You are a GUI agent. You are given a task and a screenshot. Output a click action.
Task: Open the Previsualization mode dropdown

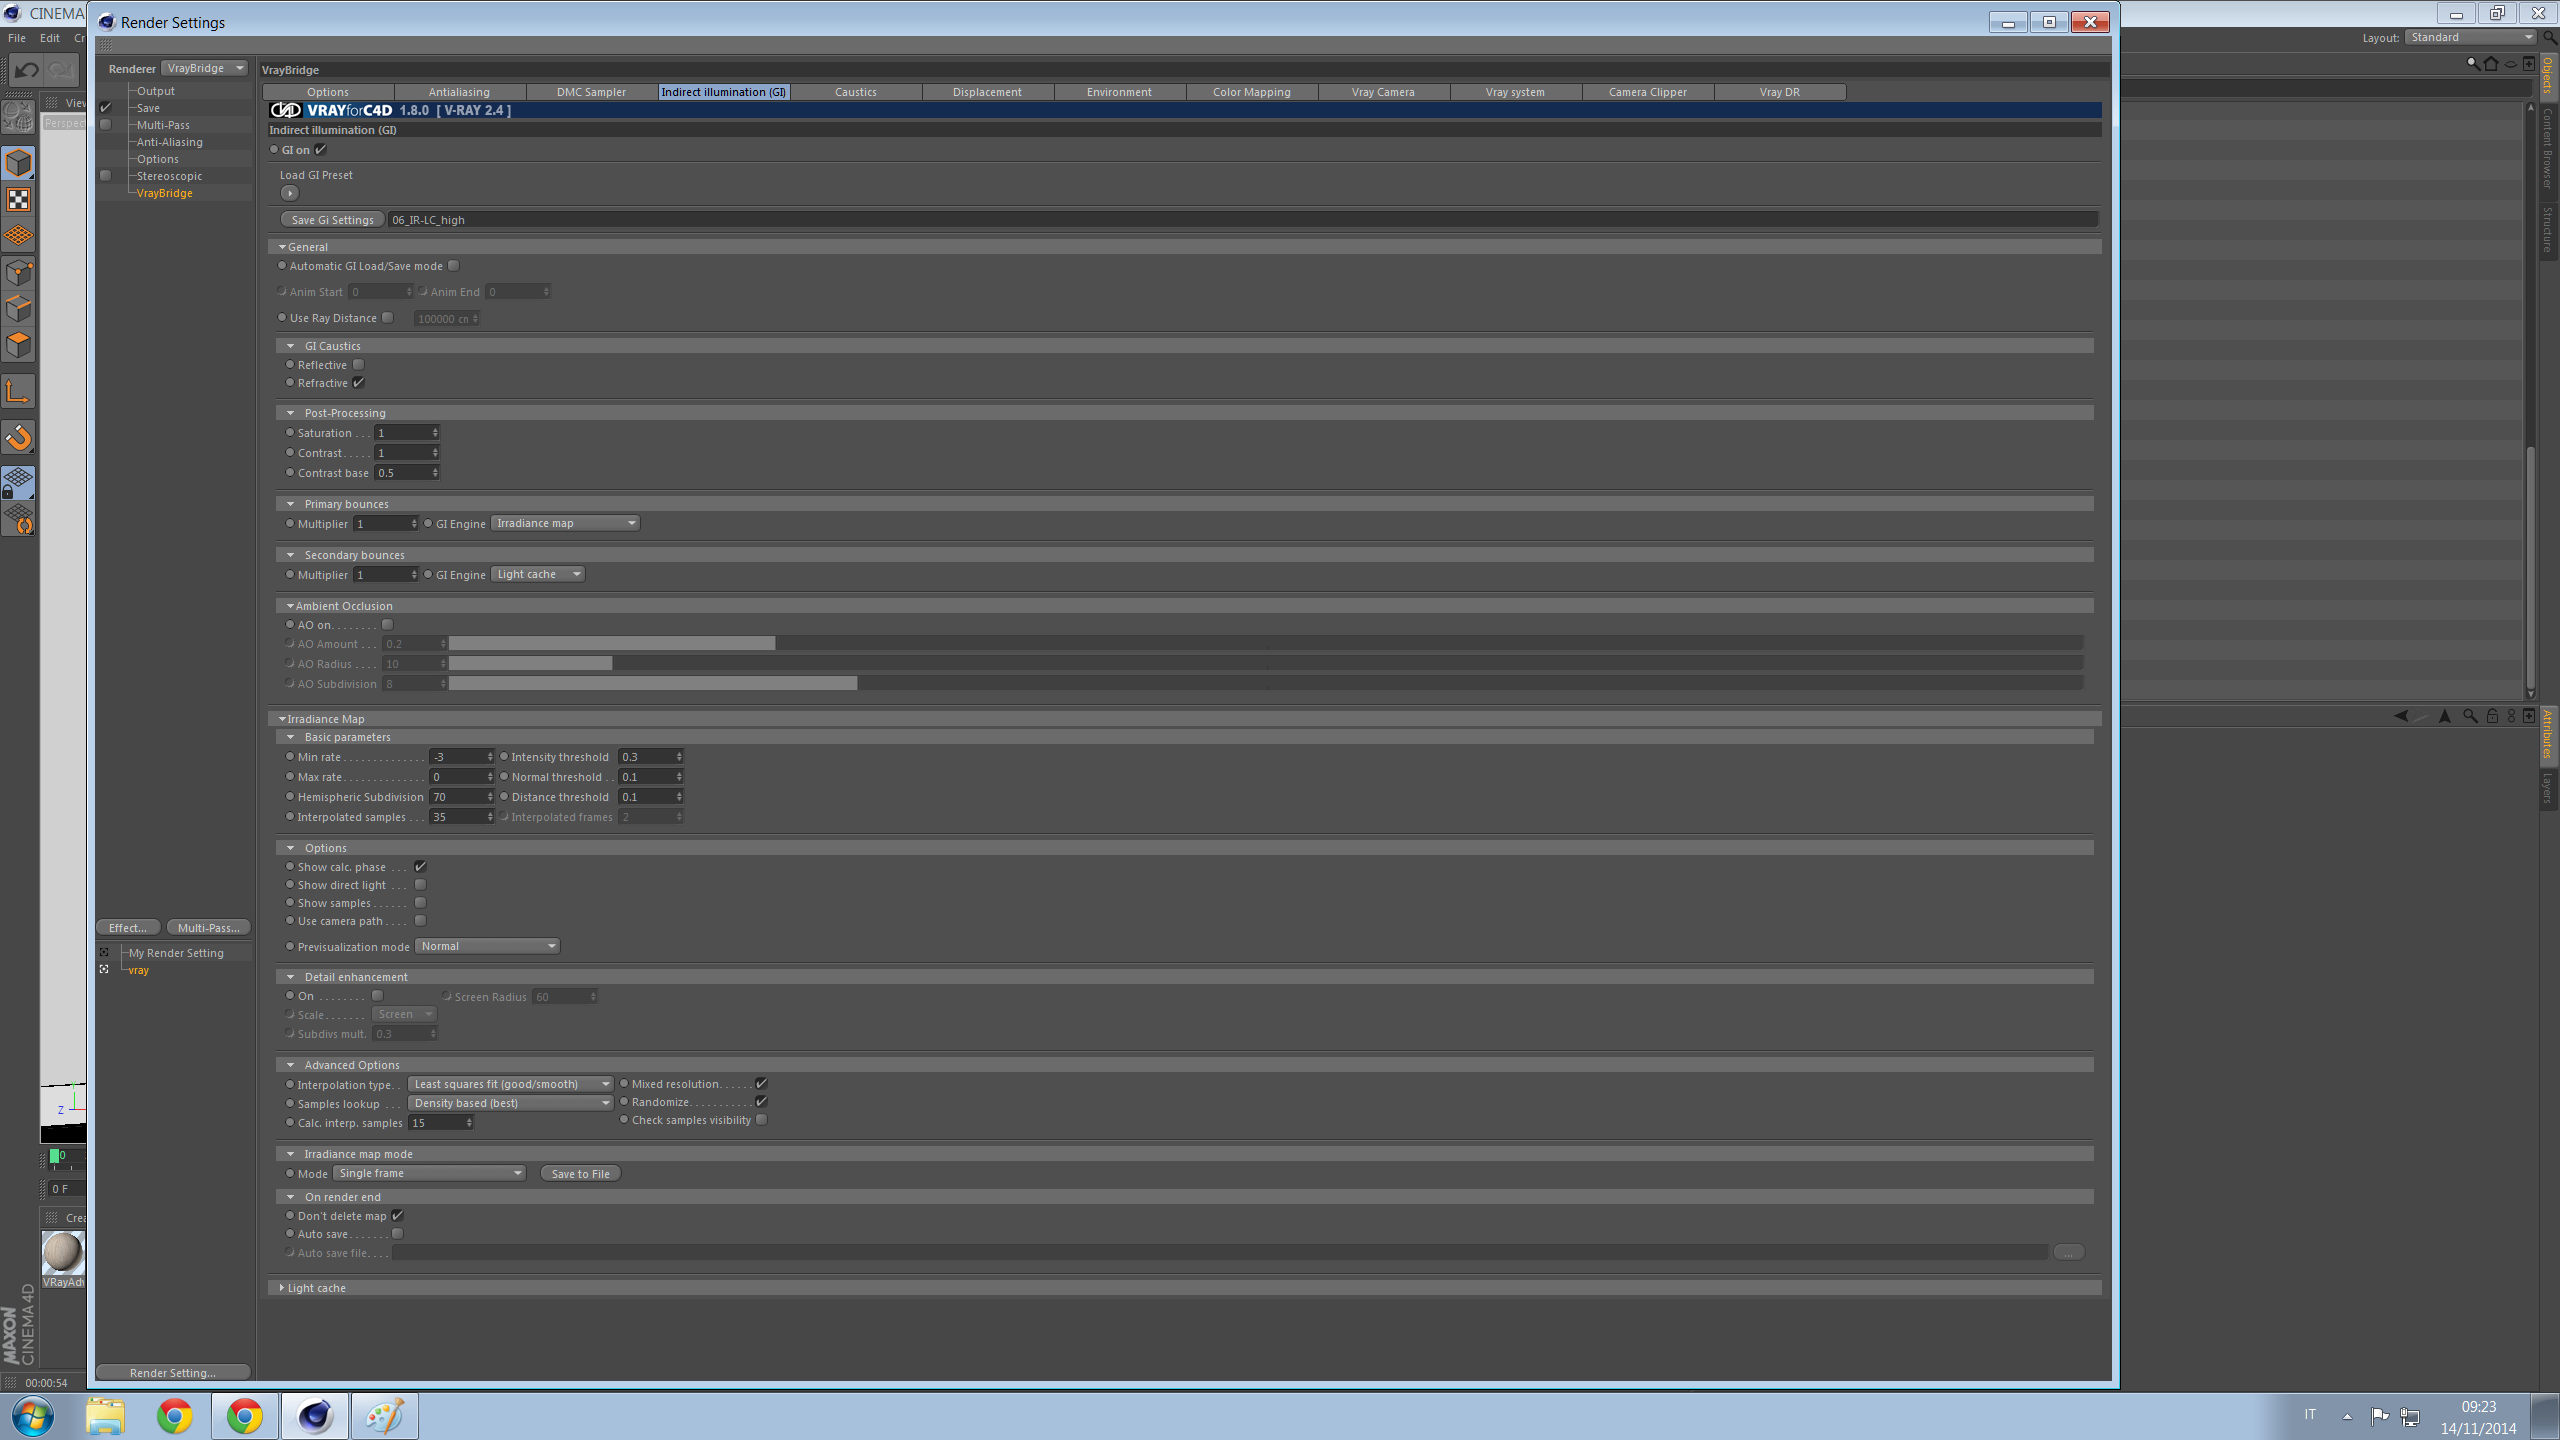tap(487, 946)
